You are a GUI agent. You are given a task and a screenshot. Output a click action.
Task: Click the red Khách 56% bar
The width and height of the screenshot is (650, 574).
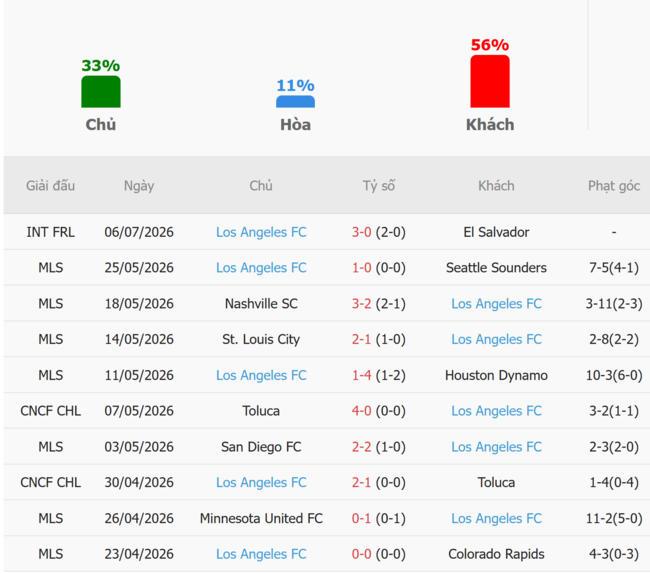tap(490, 81)
